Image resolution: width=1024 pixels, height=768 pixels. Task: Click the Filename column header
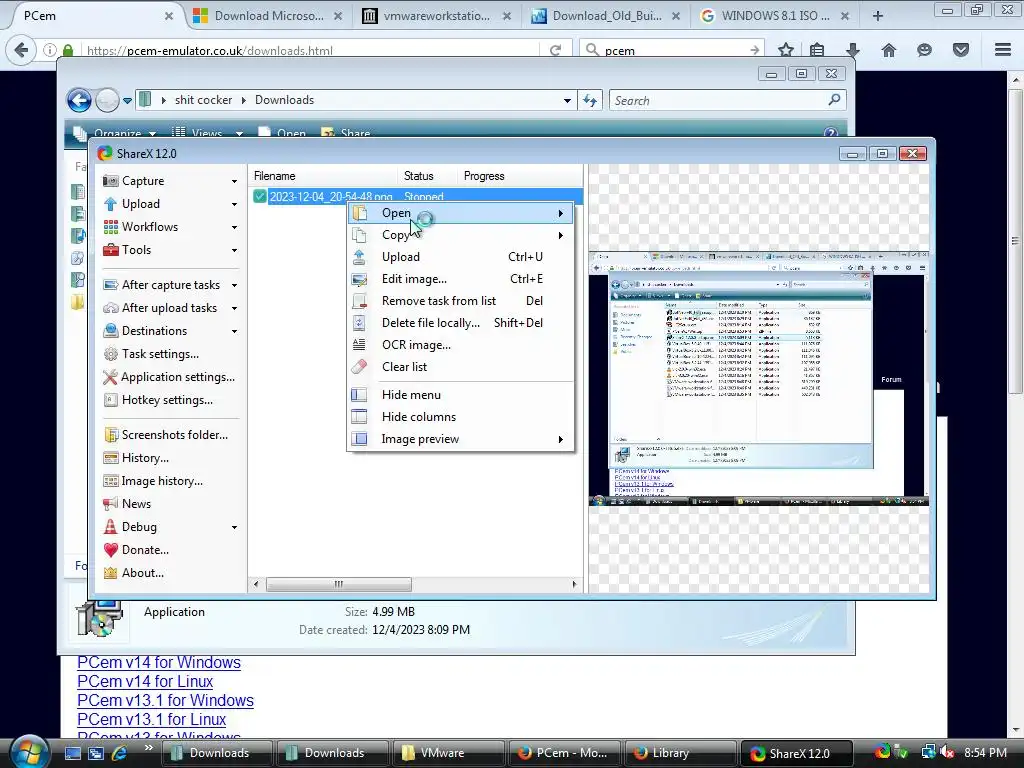coord(323,176)
